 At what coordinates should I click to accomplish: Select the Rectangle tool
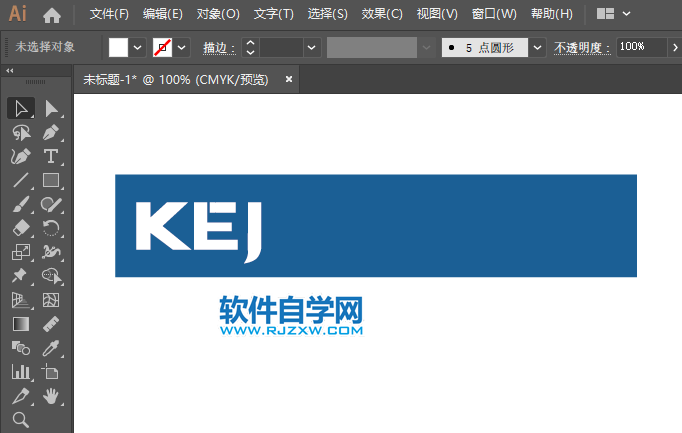pos(51,180)
